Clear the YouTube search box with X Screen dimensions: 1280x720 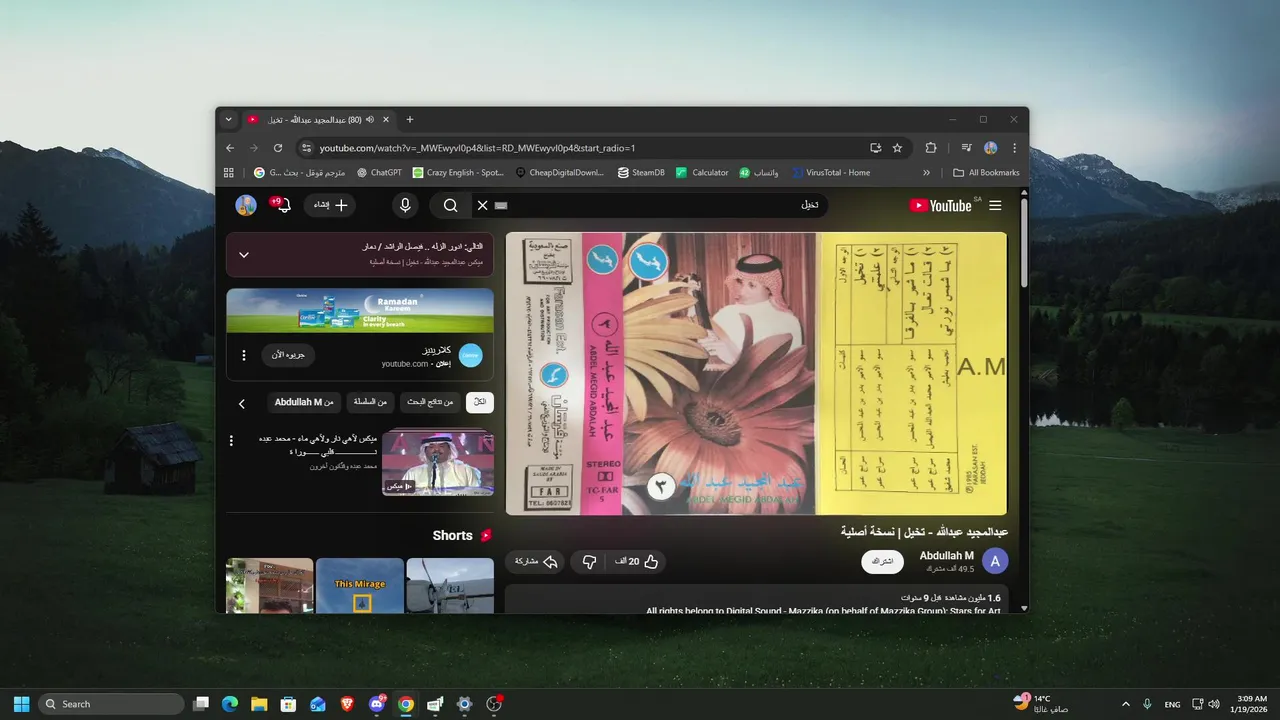[482, 205]
